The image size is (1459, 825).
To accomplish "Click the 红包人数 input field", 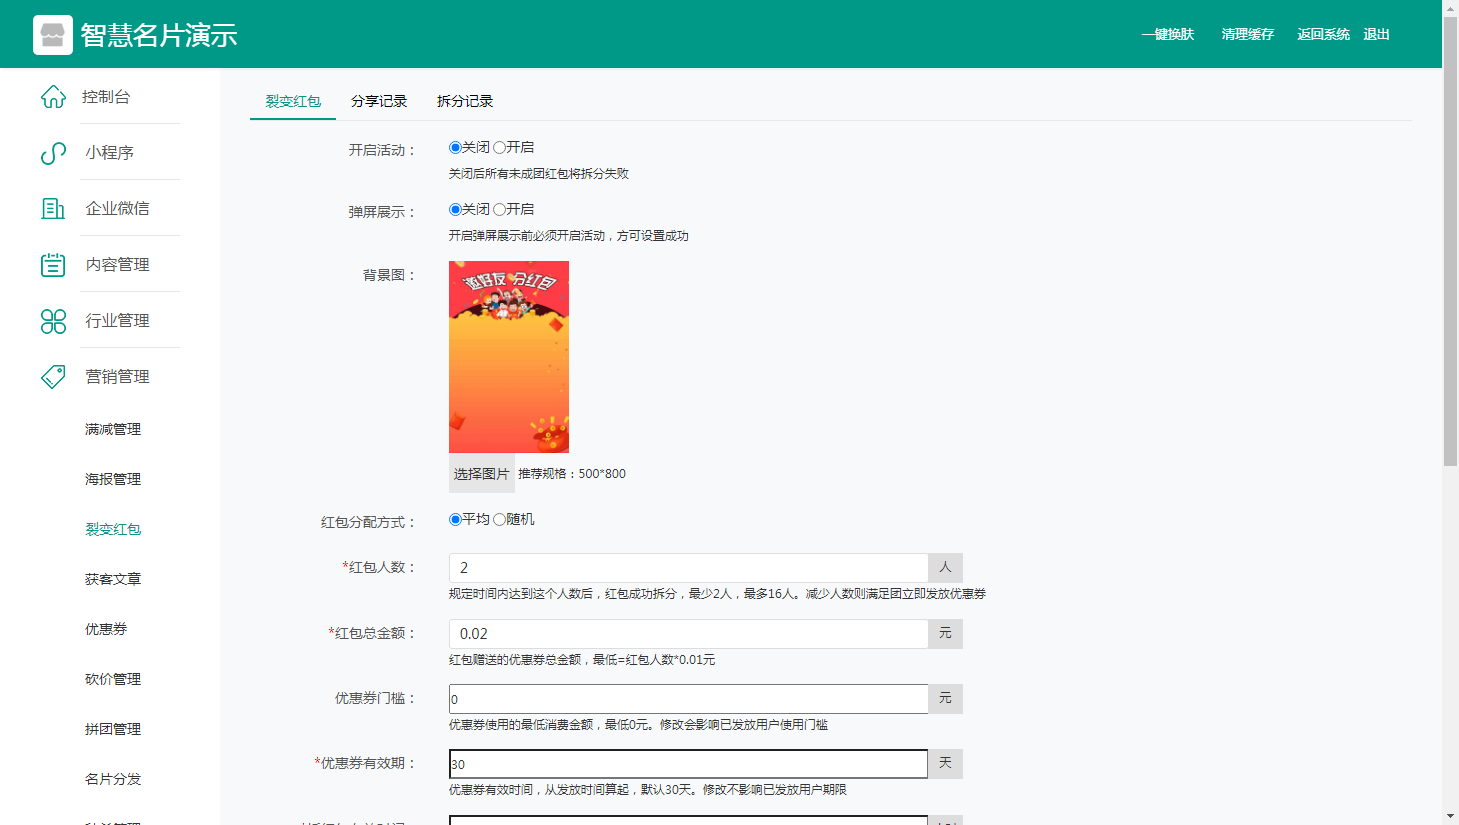I will tap(688, 568).
